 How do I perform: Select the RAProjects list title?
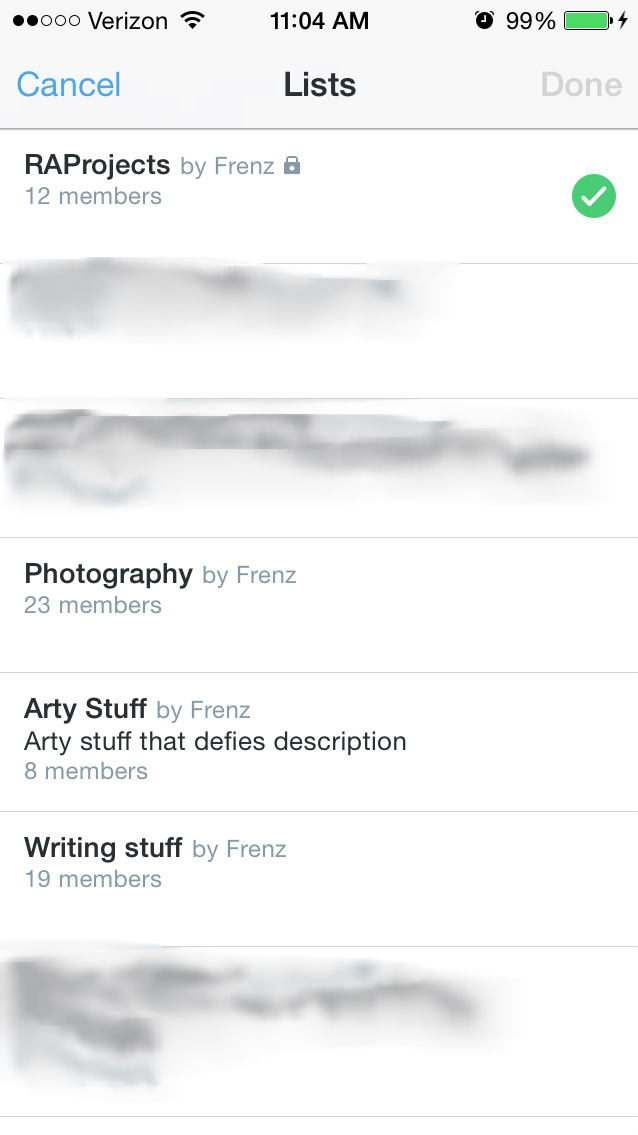tap(98, 165)
